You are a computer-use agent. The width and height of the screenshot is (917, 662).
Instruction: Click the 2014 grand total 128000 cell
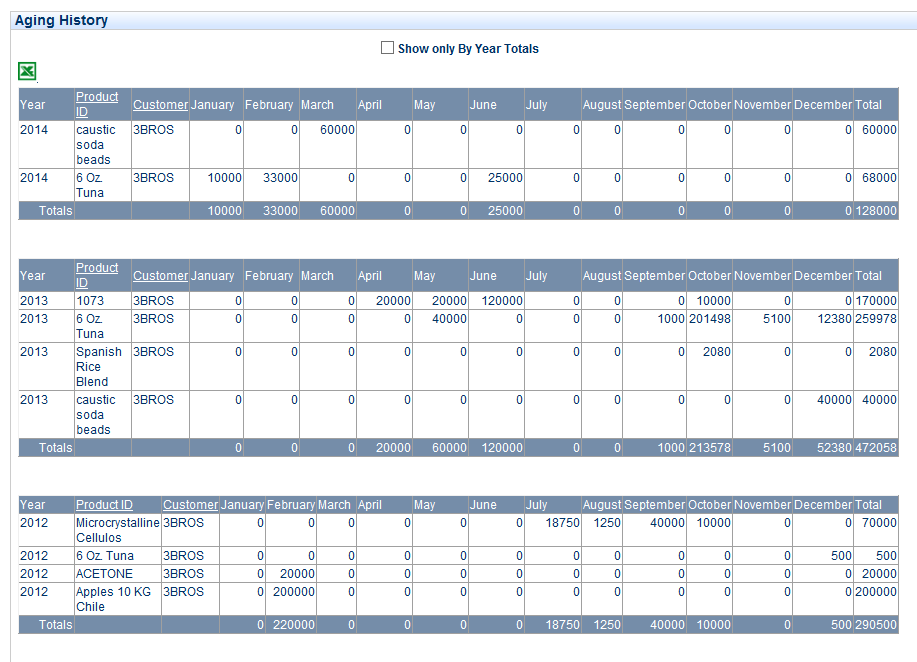tap(876, 211)
